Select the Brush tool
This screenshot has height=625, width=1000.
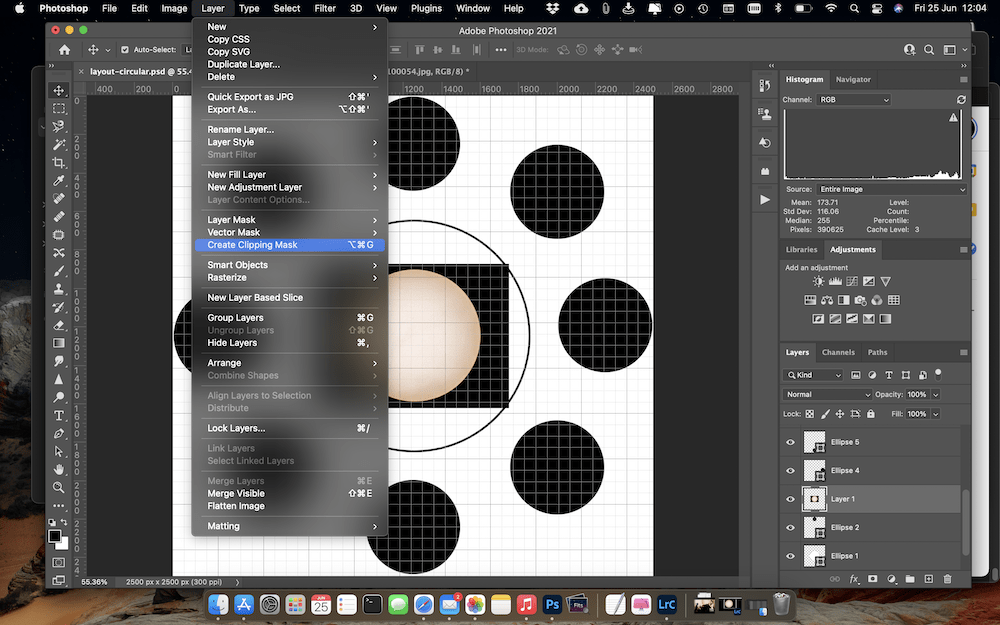59,271
